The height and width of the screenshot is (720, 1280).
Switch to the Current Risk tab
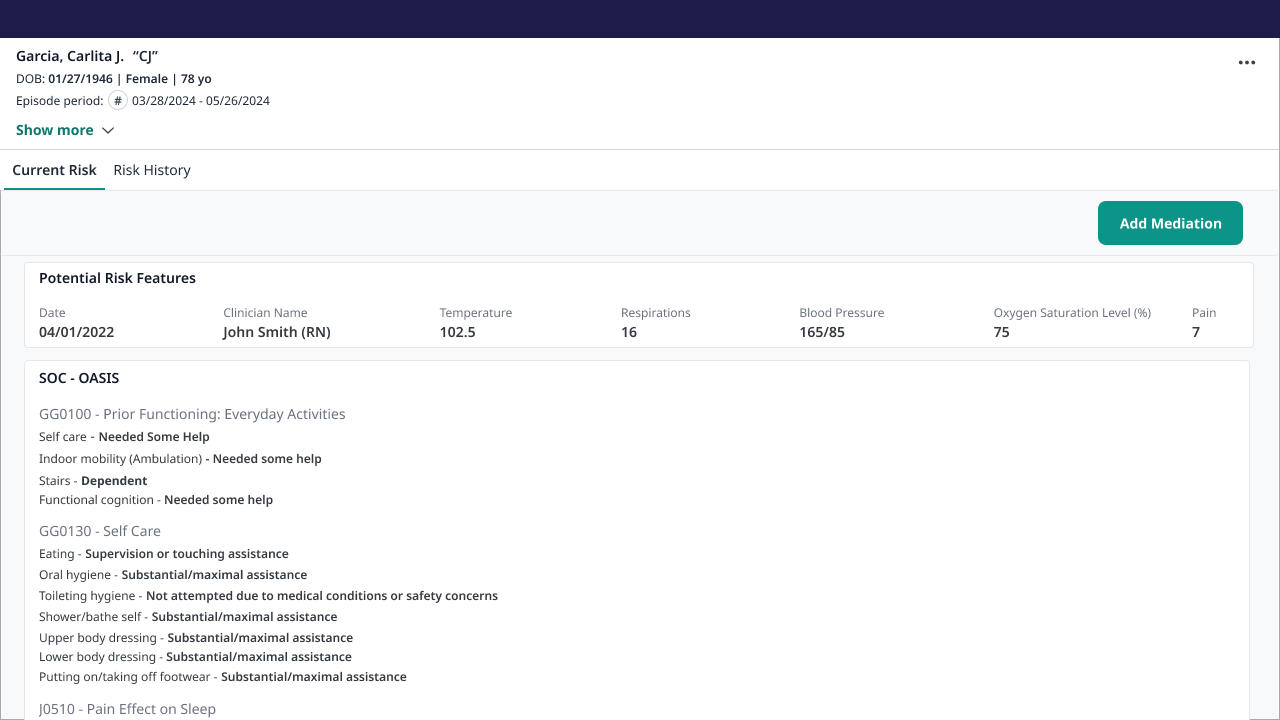(x=54, y=170)
